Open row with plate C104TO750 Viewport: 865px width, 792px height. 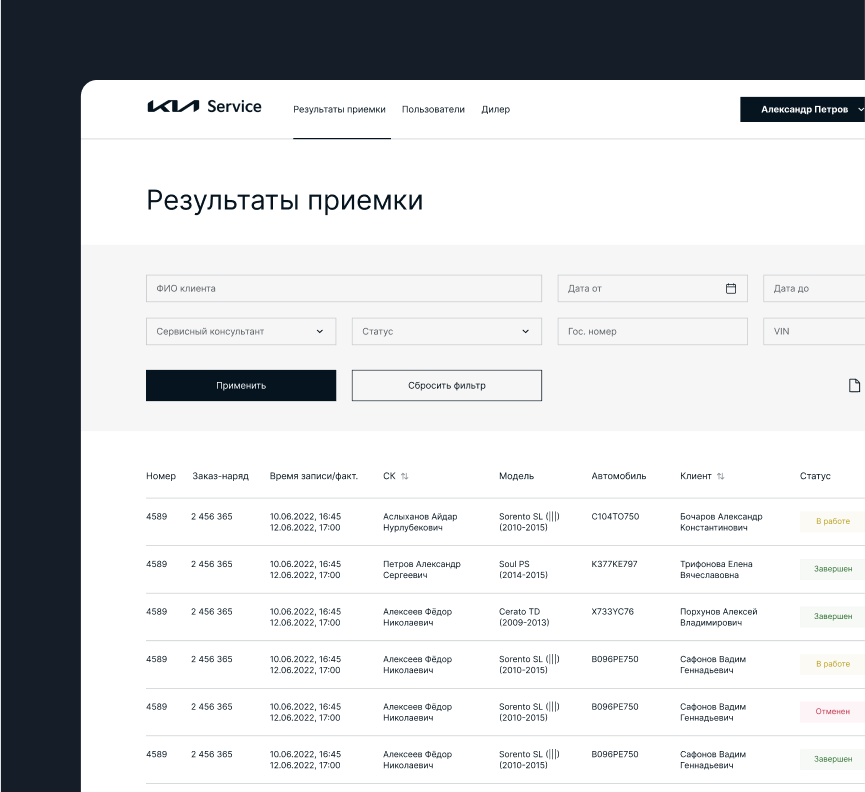coord(615,516)
